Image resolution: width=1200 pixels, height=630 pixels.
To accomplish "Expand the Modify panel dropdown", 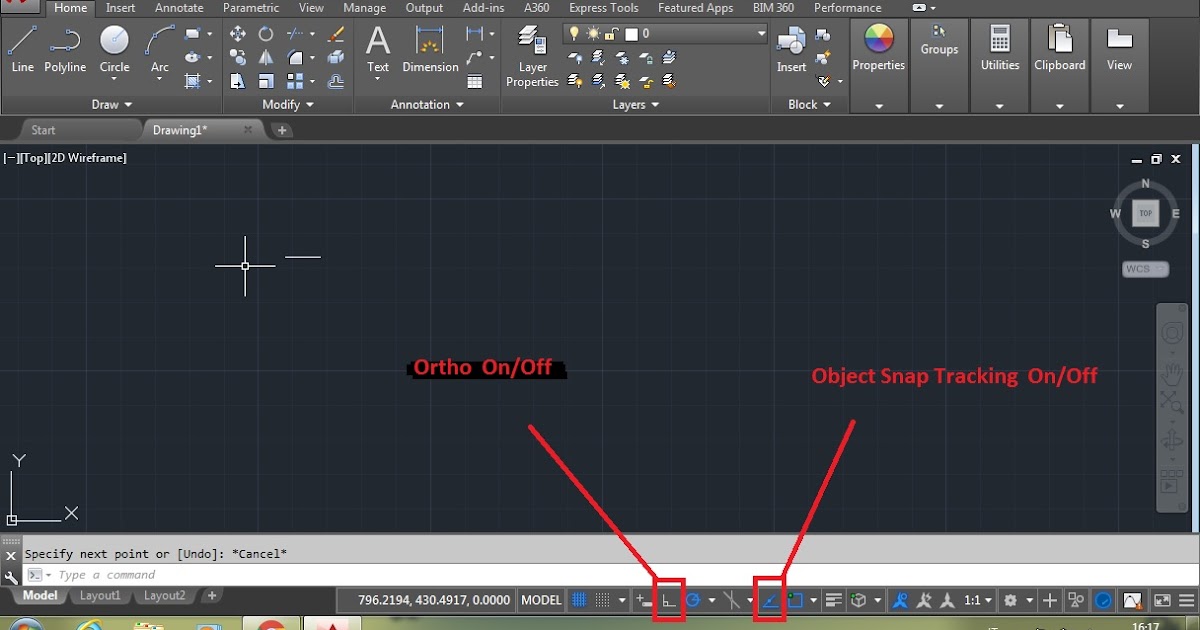I will [x=287, y=104].
